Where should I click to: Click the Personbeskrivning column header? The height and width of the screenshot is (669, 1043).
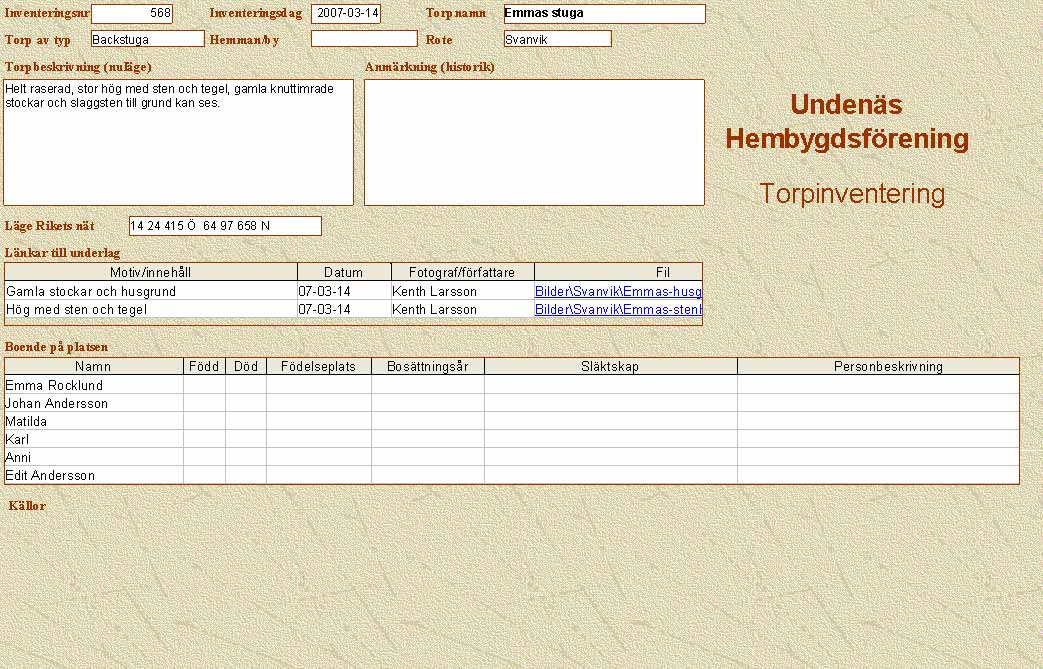tap(878, 367)
